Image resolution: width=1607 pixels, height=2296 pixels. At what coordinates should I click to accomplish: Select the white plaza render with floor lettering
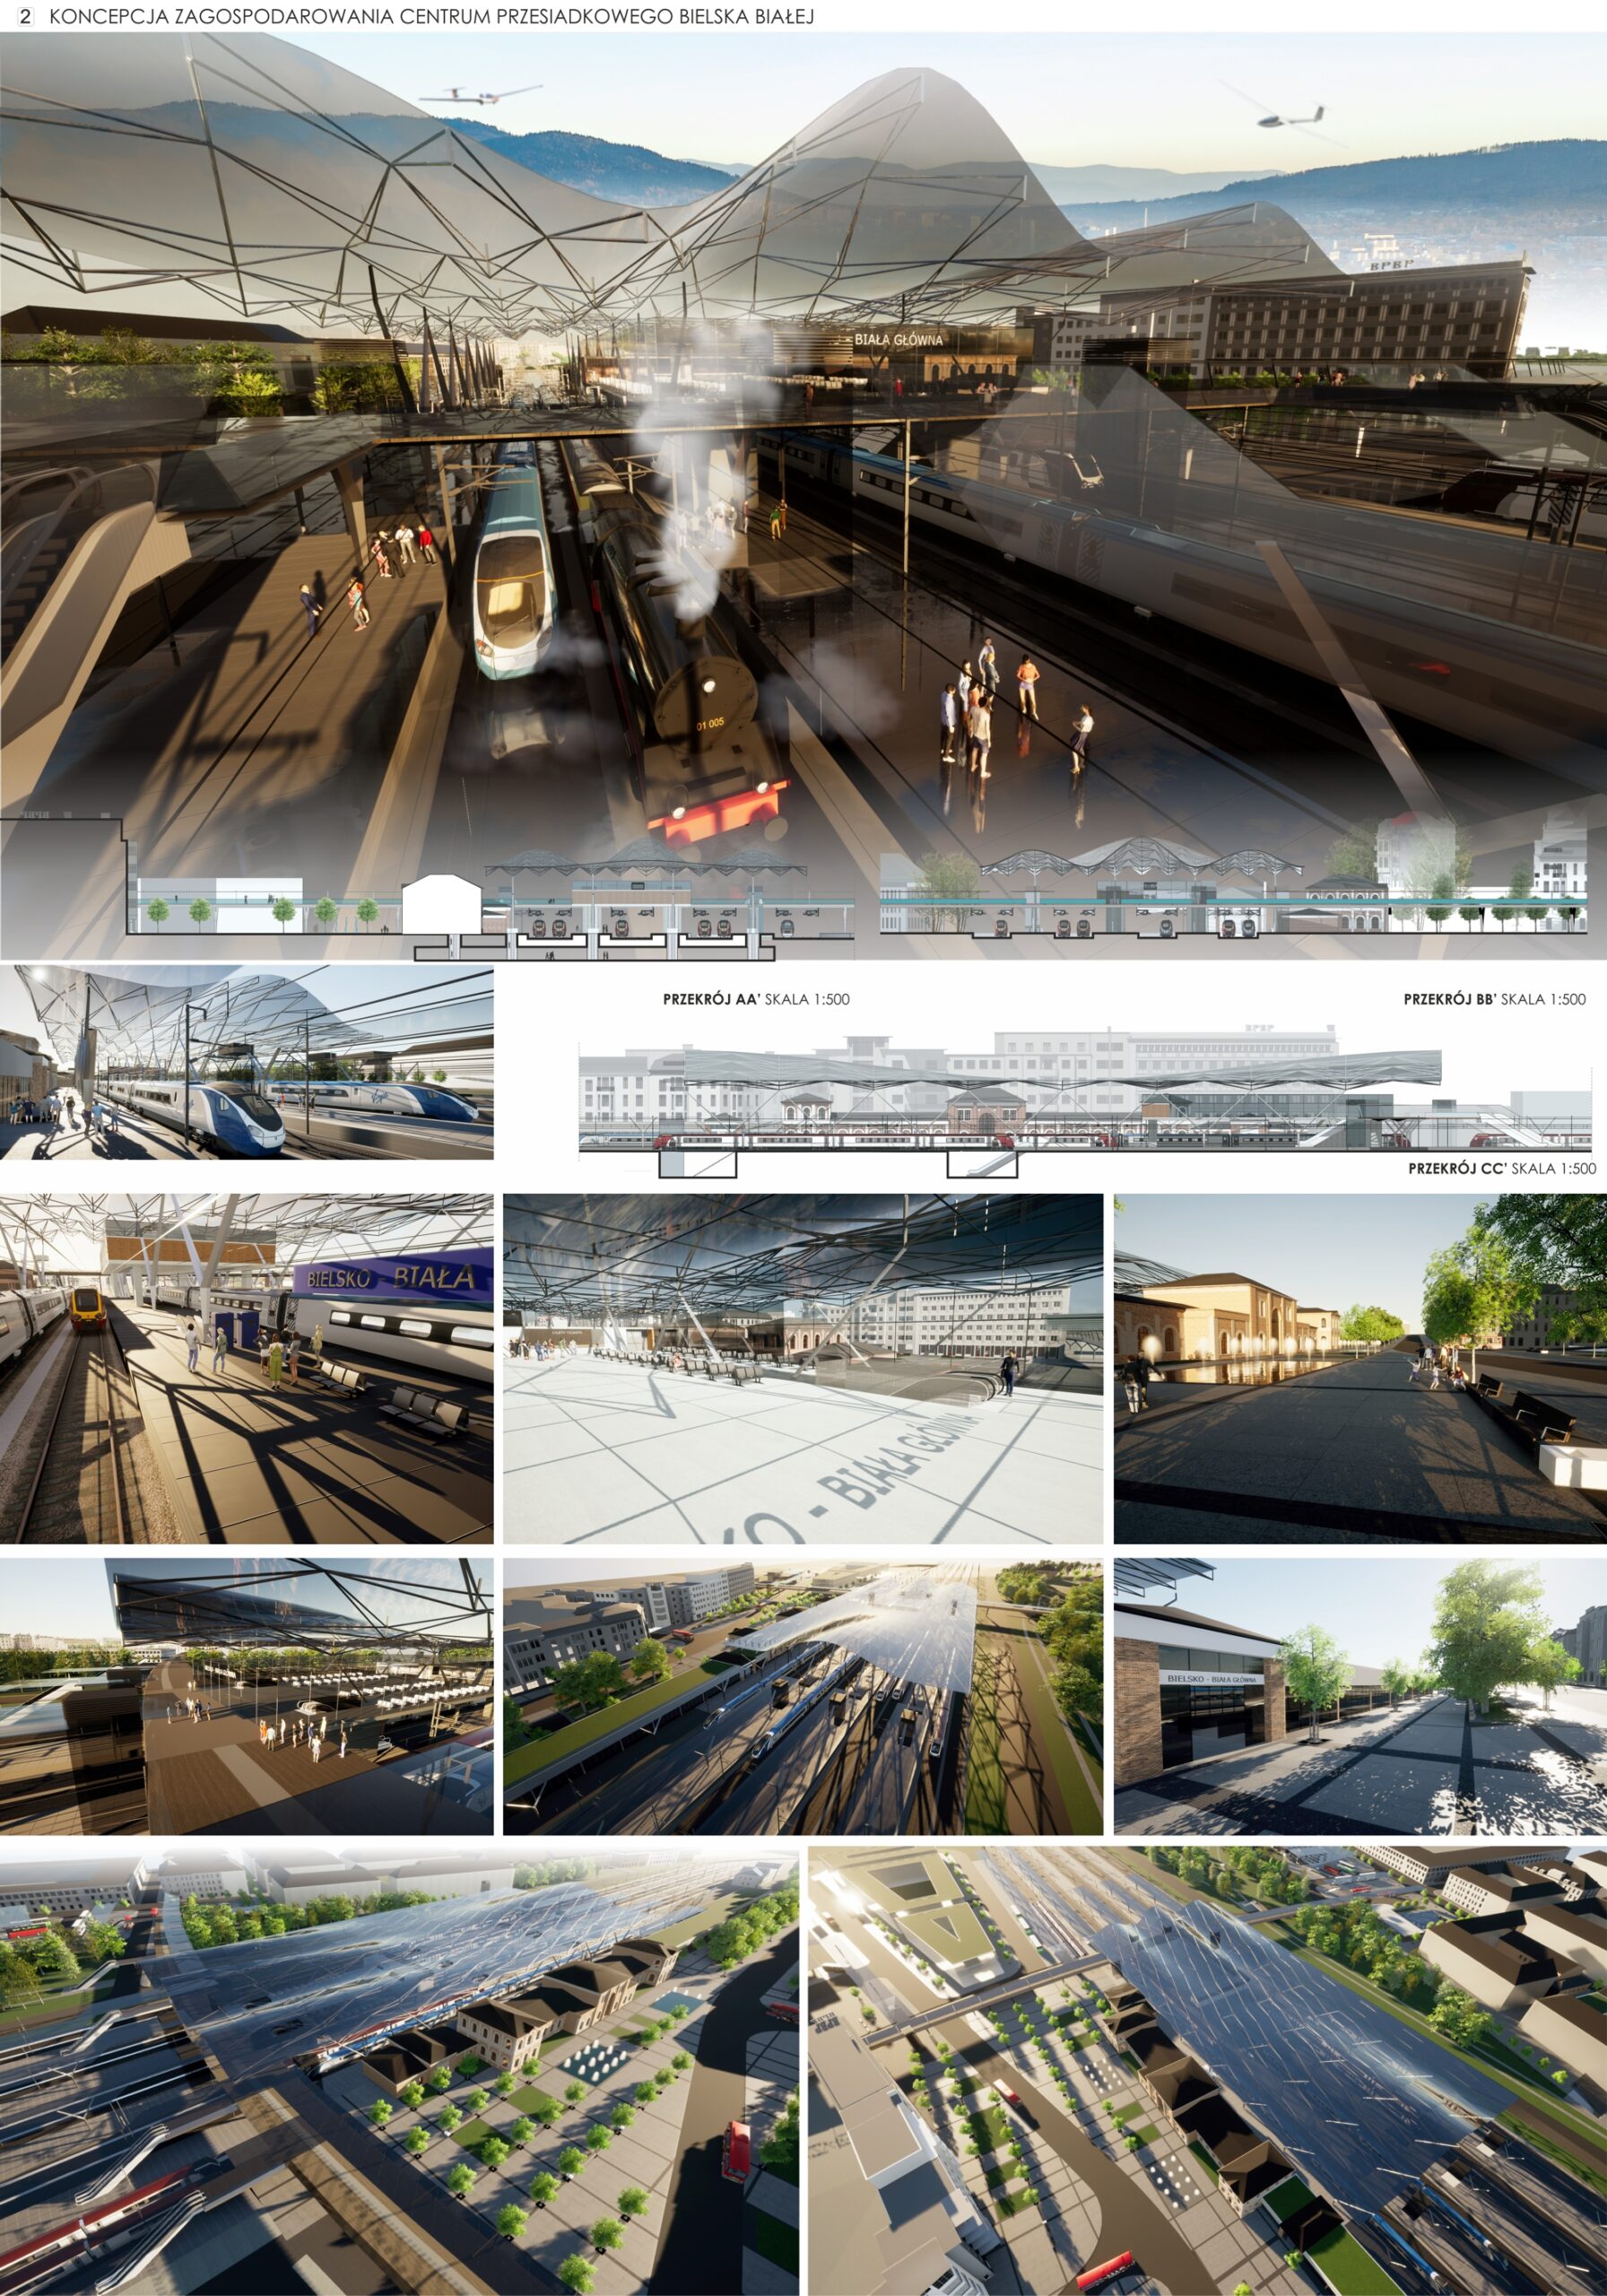click(803, 1368)
